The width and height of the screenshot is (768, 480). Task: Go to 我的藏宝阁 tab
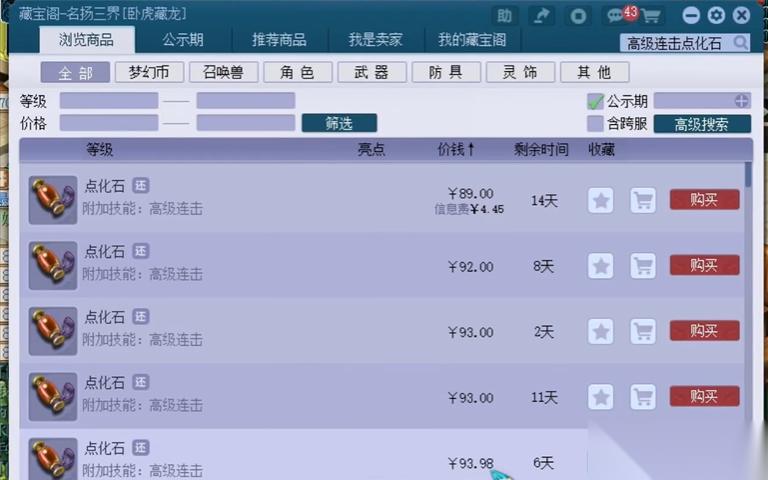pos(472,40)
